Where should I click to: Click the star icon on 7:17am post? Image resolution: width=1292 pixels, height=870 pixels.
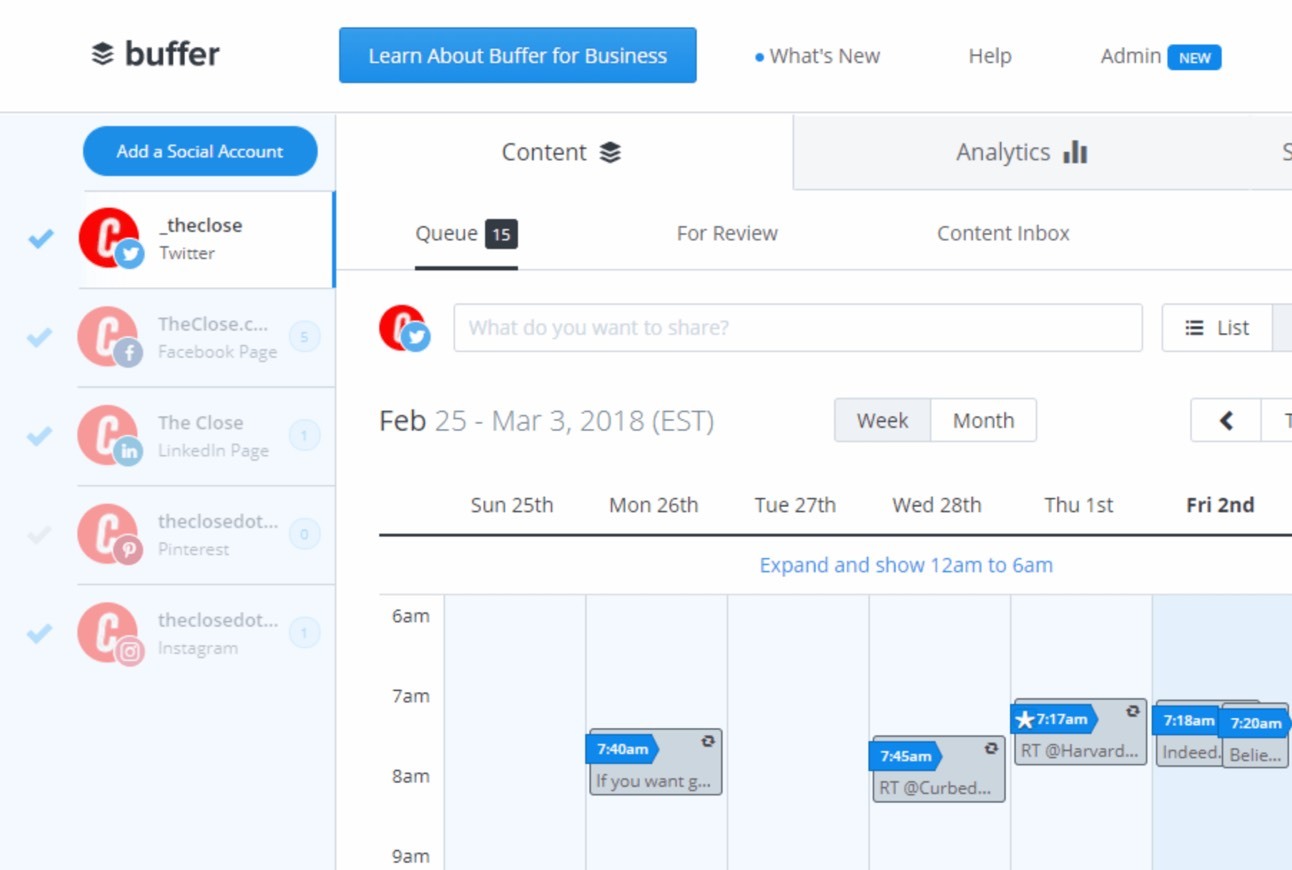click(x=1024, y=719)
